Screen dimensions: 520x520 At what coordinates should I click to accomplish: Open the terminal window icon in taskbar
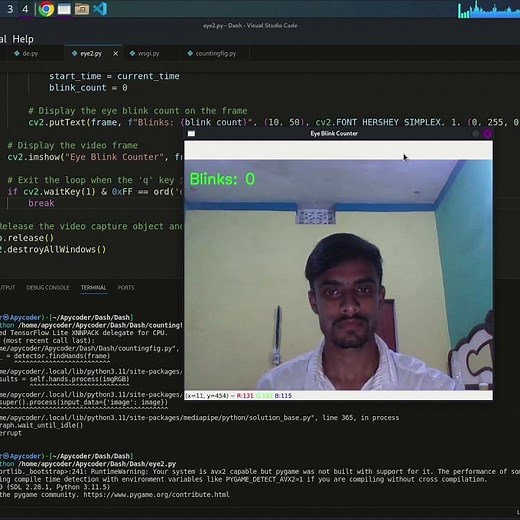pyautogui.click(x=64, y=9)
